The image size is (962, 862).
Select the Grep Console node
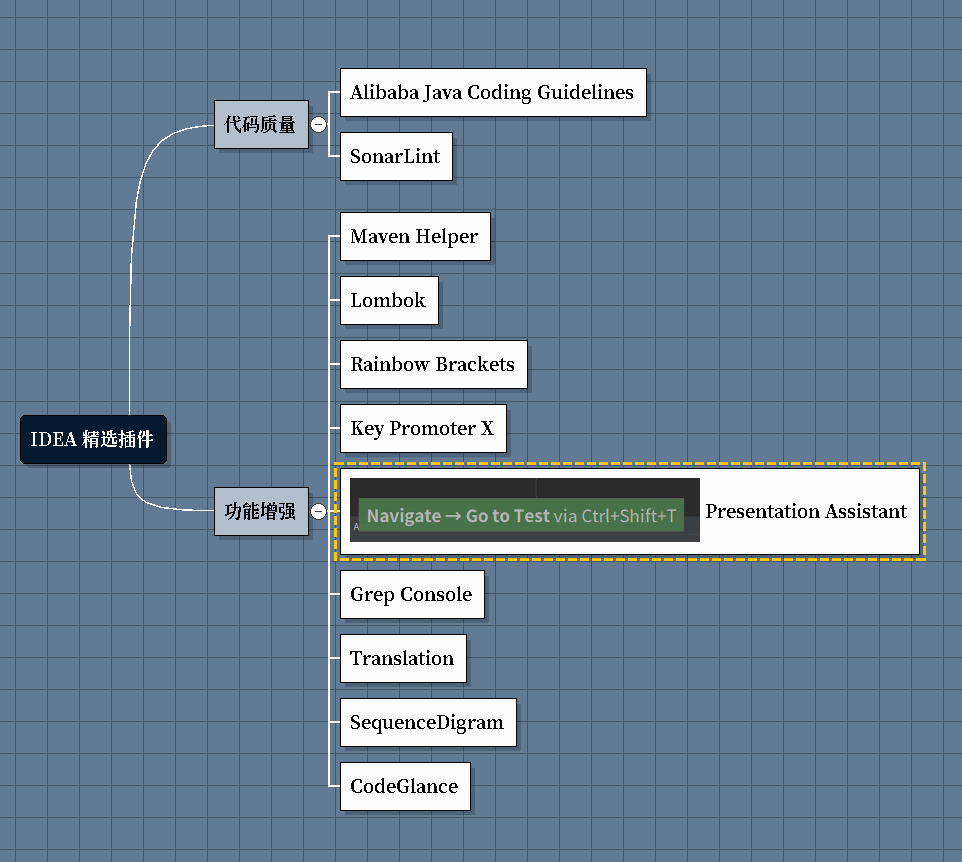click(x=412, y=595)
